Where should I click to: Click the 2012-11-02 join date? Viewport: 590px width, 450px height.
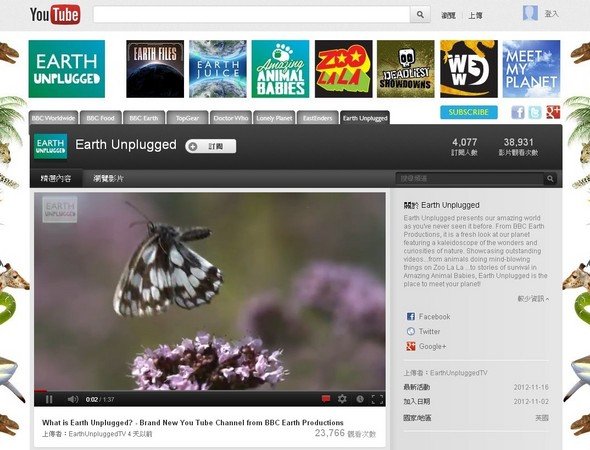[531, 402]
